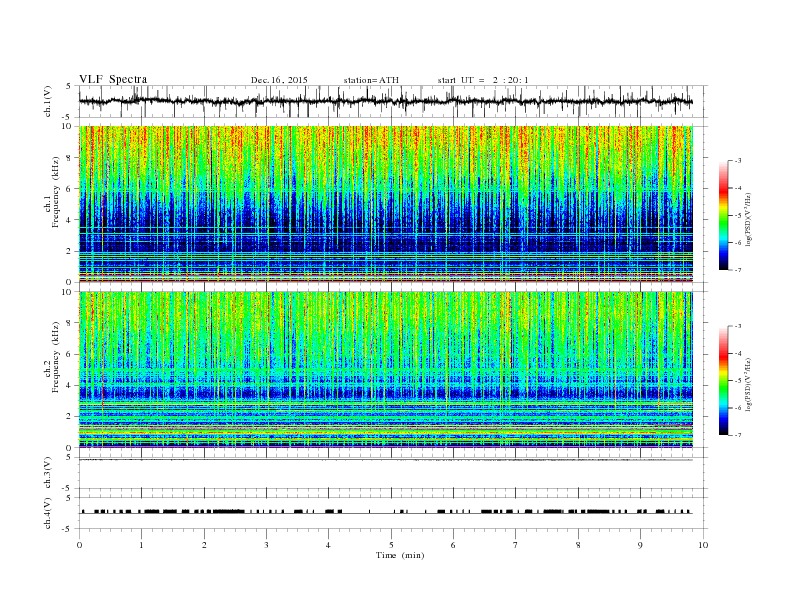This screenshot has height=612, width=792.
Task: Click the ch.3 voltage trace panel
Action: coord(393,473)
